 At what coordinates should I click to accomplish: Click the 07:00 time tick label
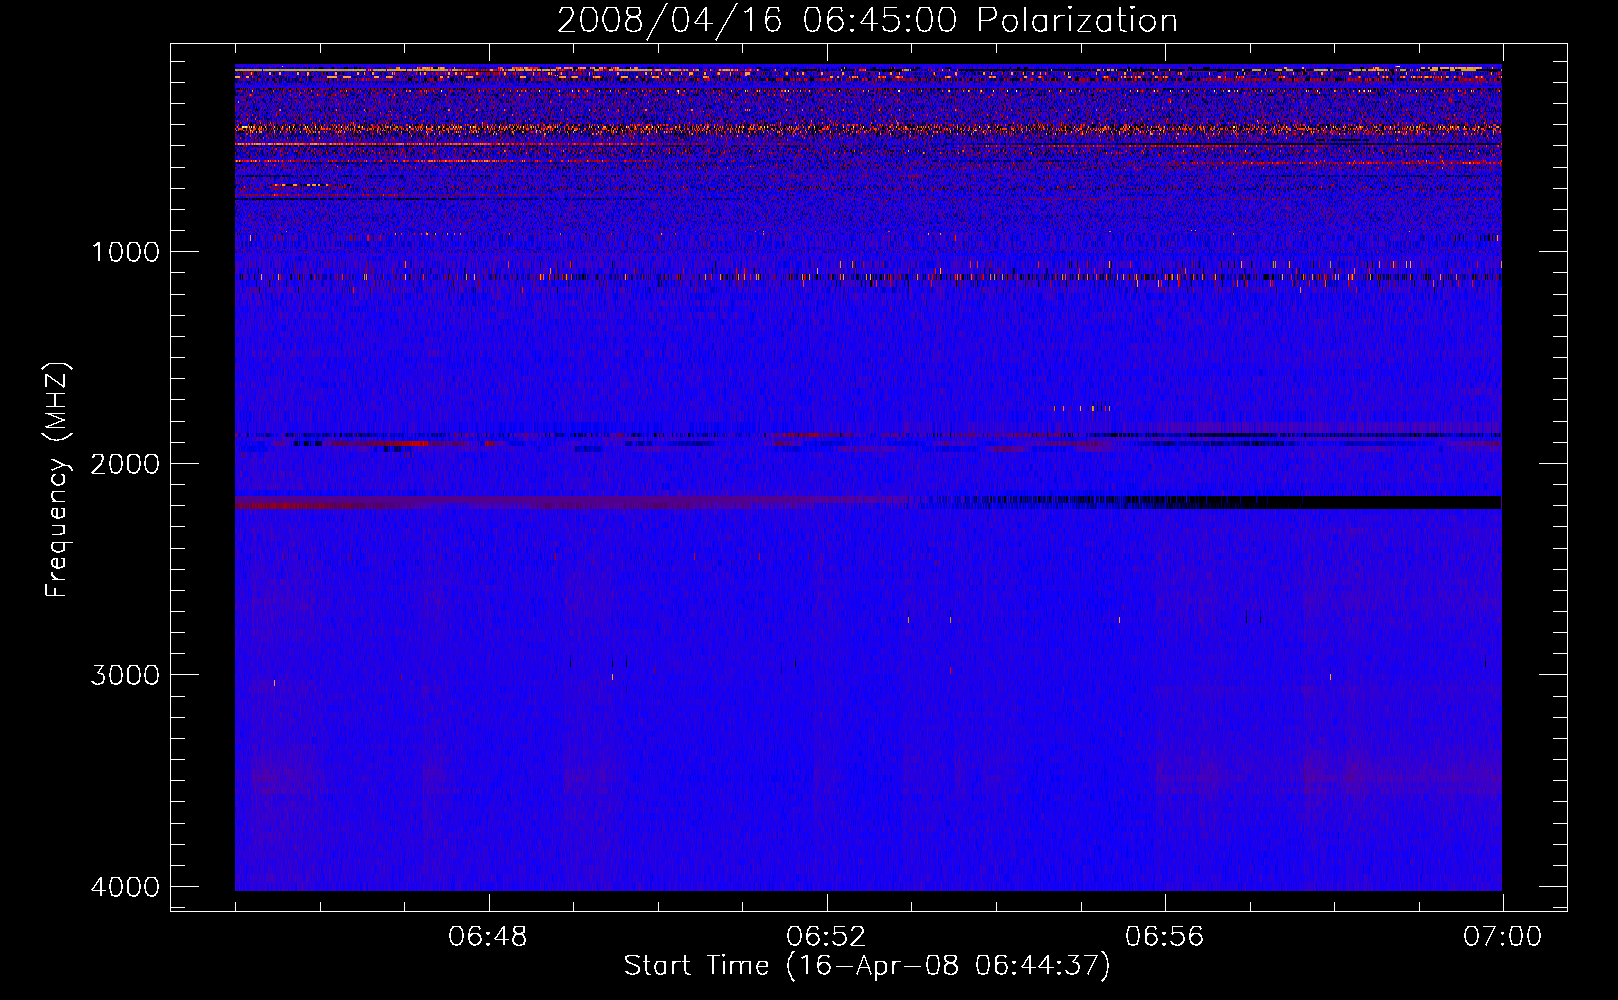[1502, 937]
